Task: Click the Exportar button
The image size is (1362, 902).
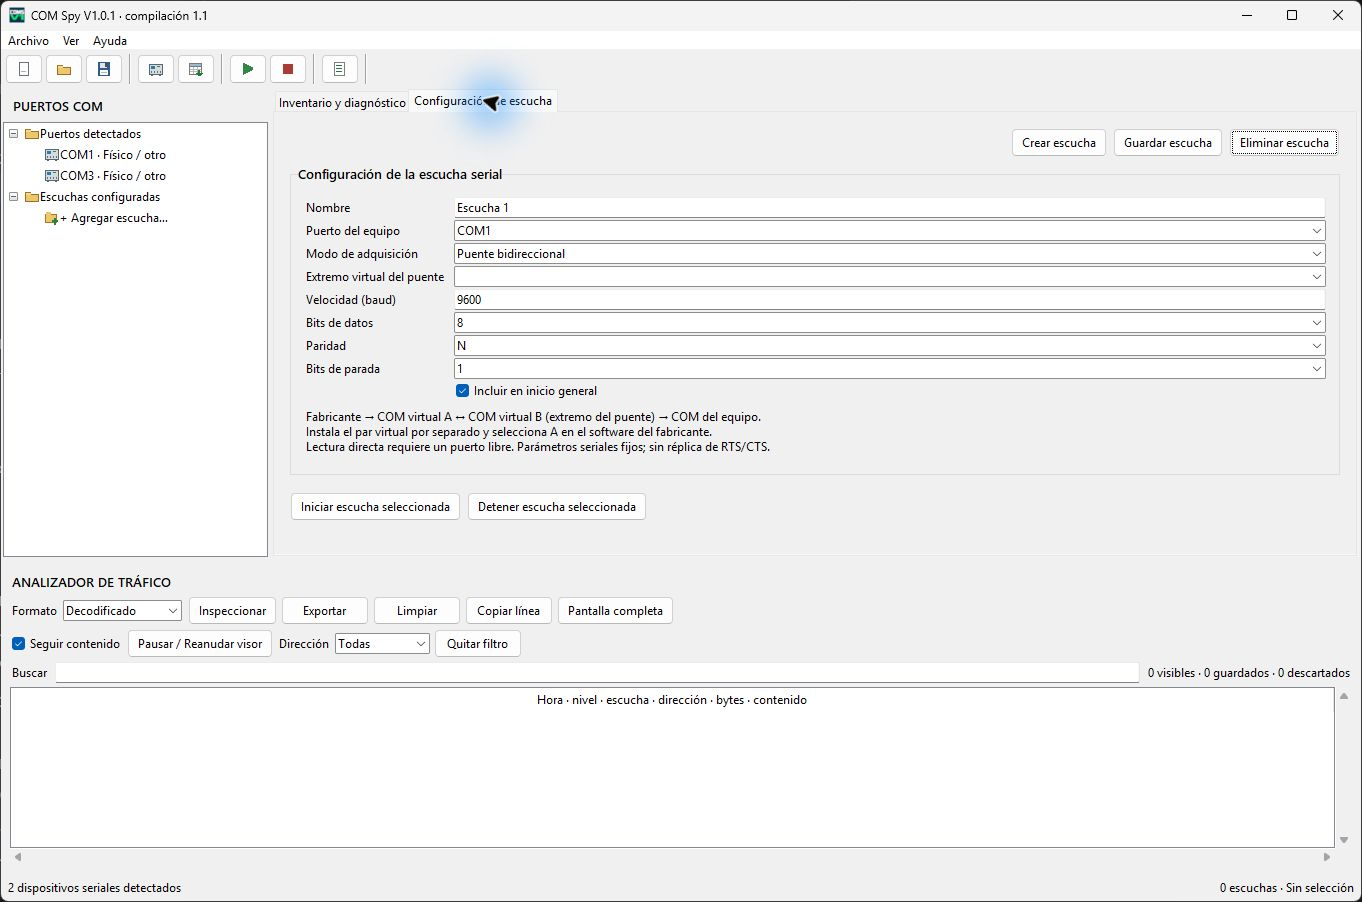Action: coord(325,611)
